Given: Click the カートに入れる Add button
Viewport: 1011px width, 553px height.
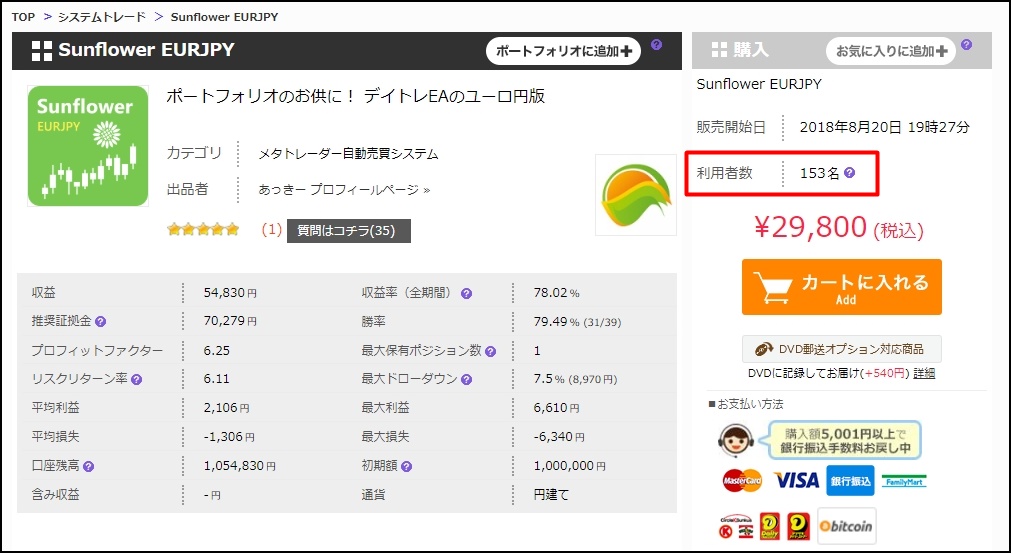Looking at the screenshot, I should [x=841, y=287].
